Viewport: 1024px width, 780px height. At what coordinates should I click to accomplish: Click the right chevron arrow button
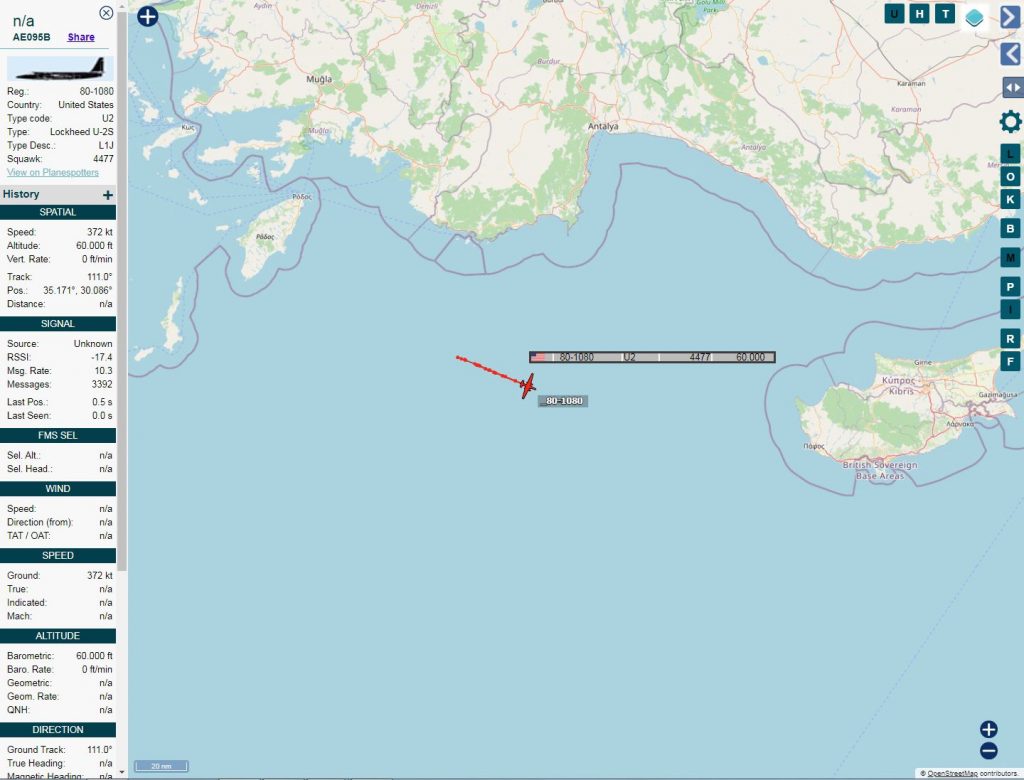[1011, 16]
